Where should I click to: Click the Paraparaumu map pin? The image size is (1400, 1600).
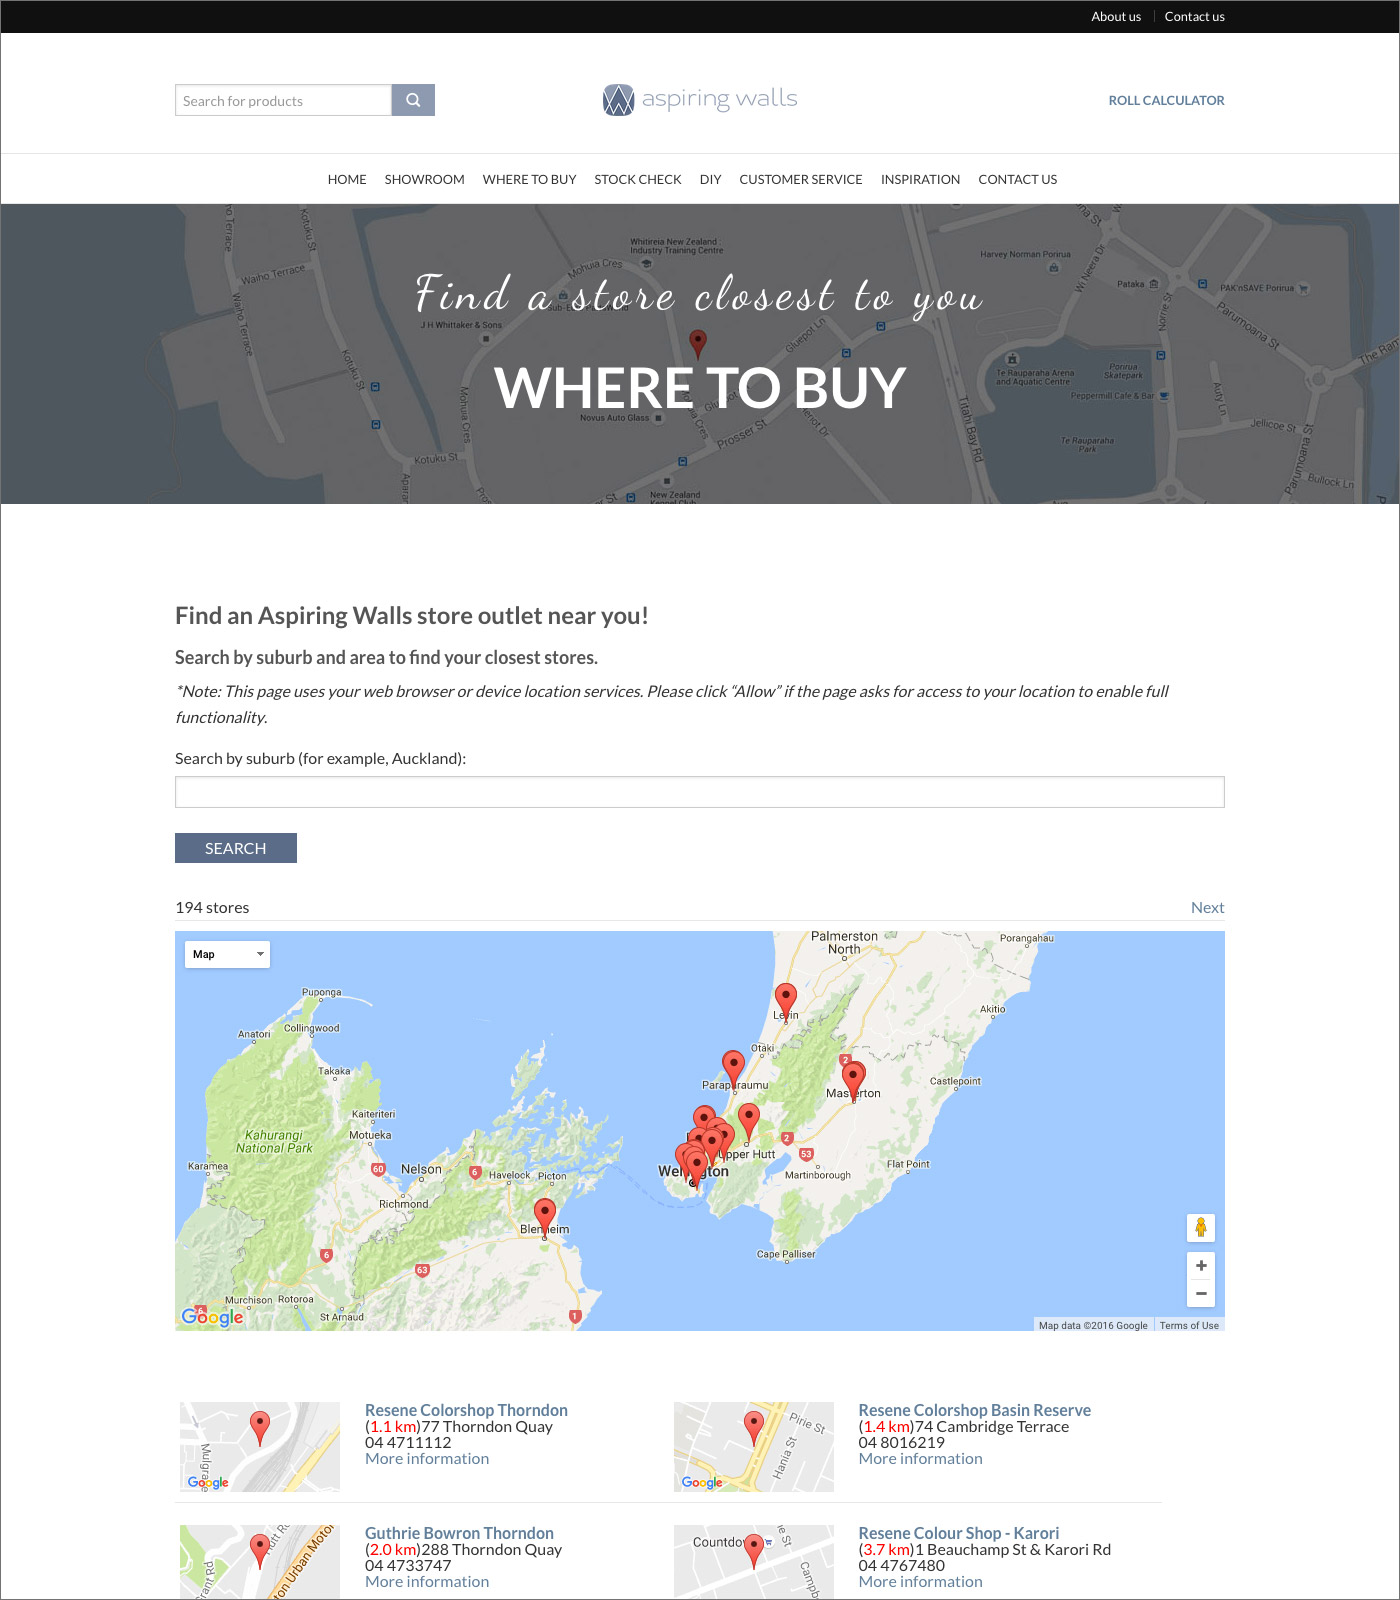[733, 1068]
